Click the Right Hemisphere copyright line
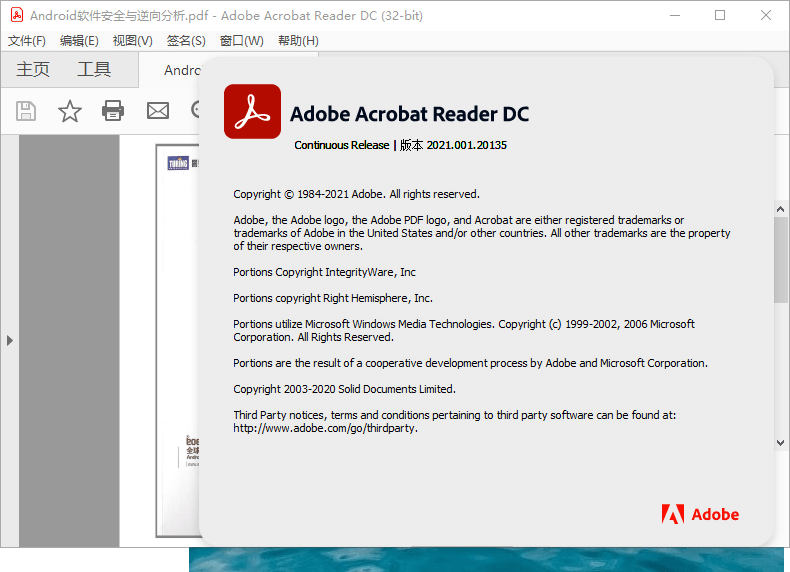The height and width of the screenshot is (572, 790). (333, 298)
